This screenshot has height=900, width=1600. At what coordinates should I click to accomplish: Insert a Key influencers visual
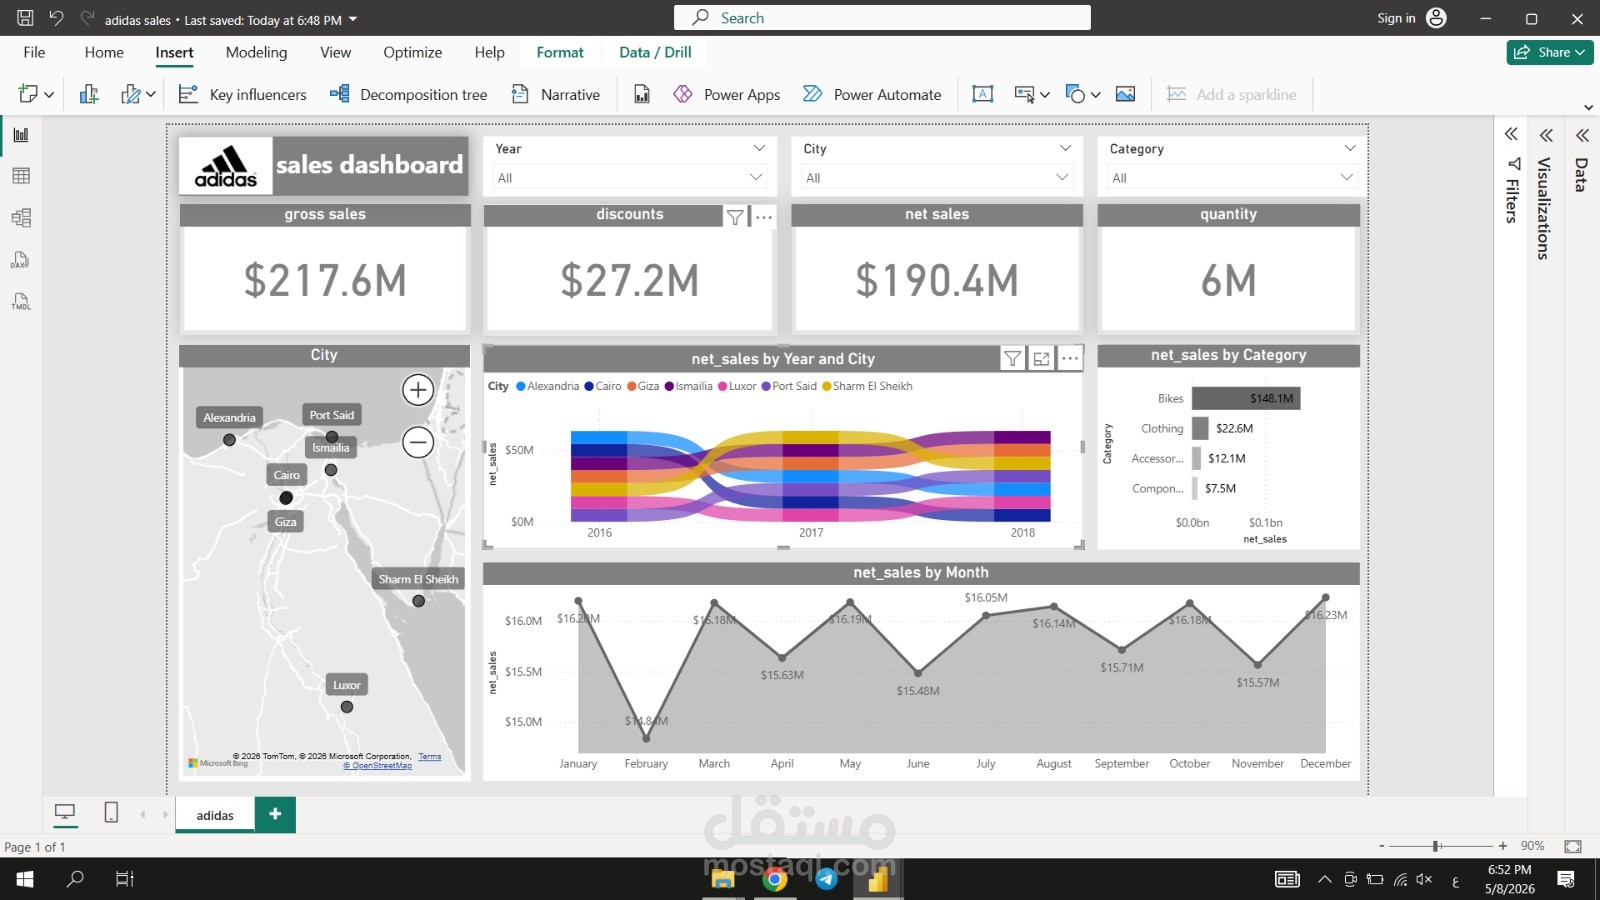(242, 94)
